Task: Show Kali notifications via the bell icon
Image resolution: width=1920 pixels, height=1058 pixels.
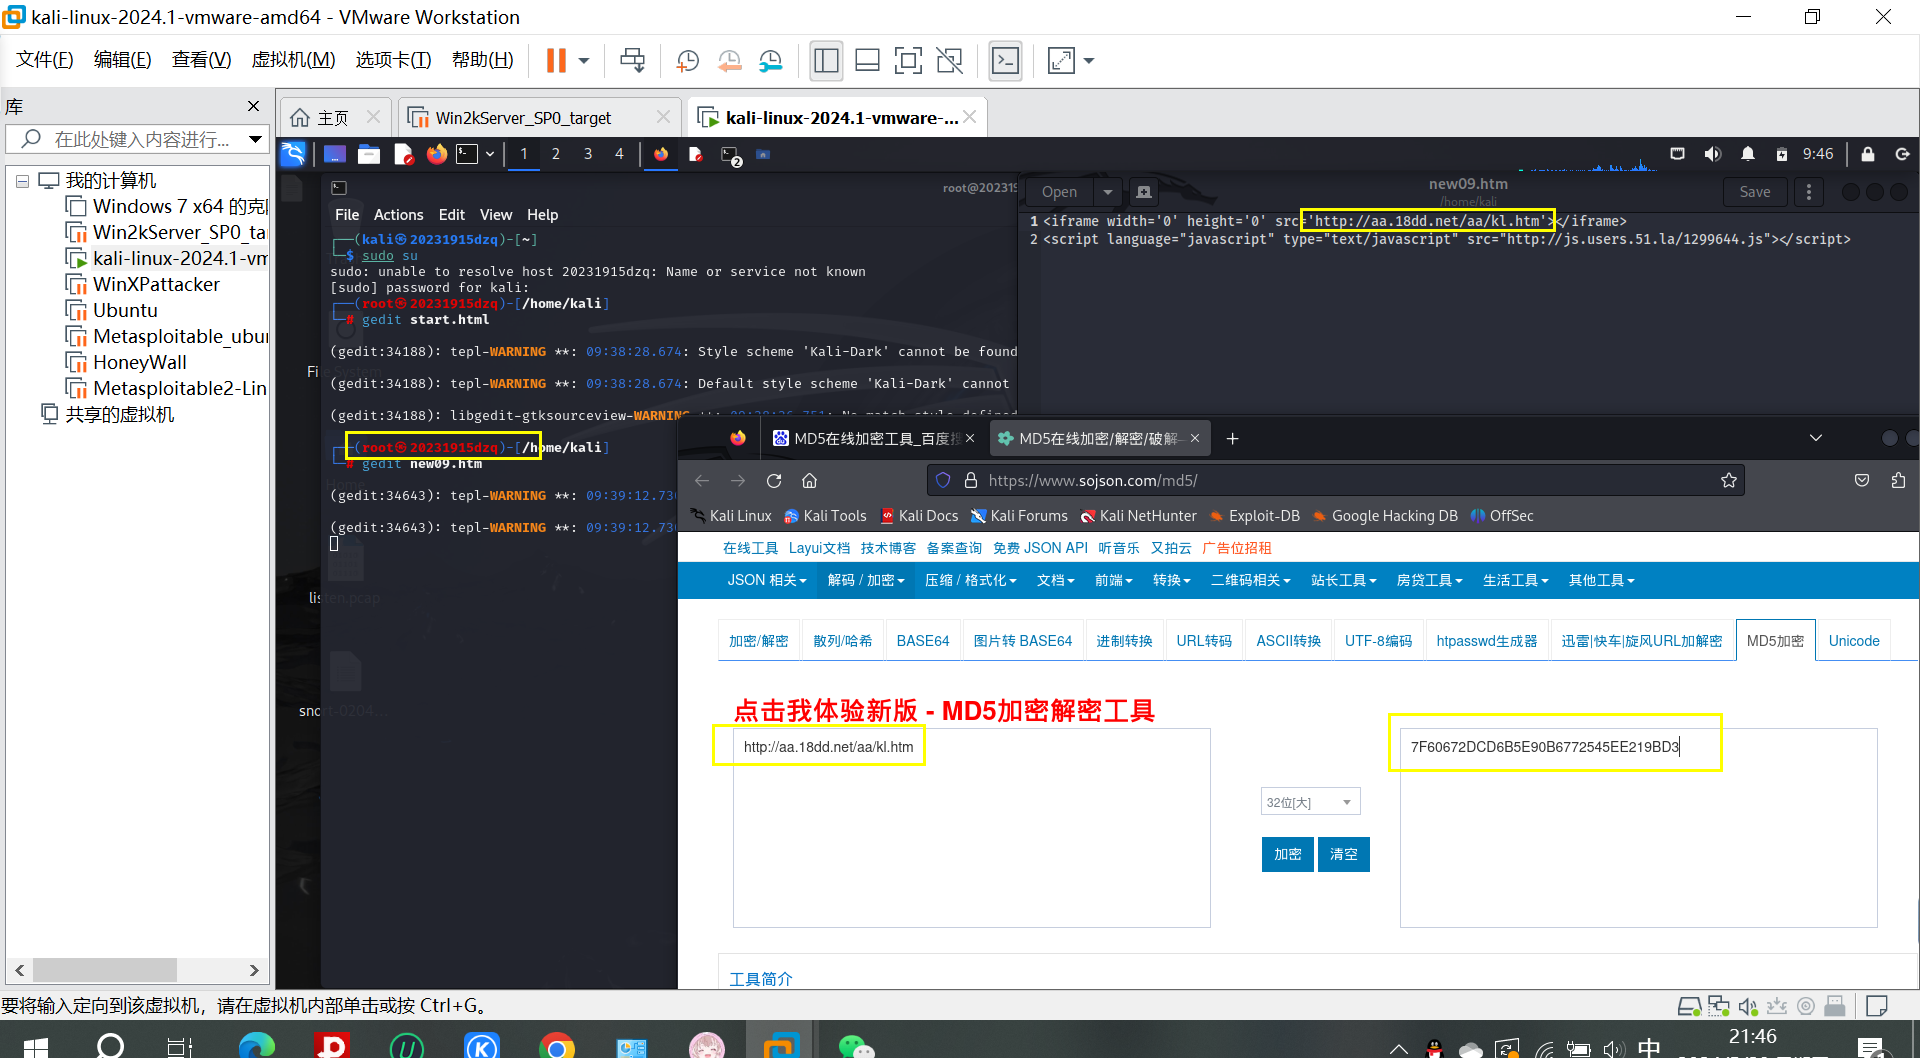Action: pyautogui.click(x=1748, y=154)
